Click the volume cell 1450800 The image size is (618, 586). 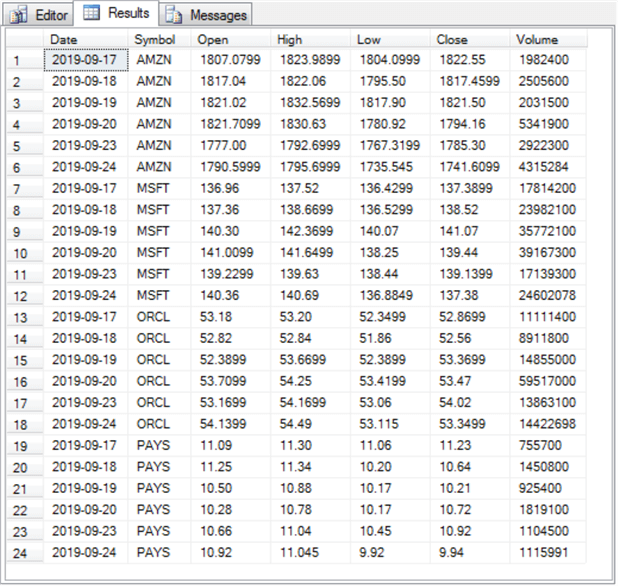tap(548, 467)
